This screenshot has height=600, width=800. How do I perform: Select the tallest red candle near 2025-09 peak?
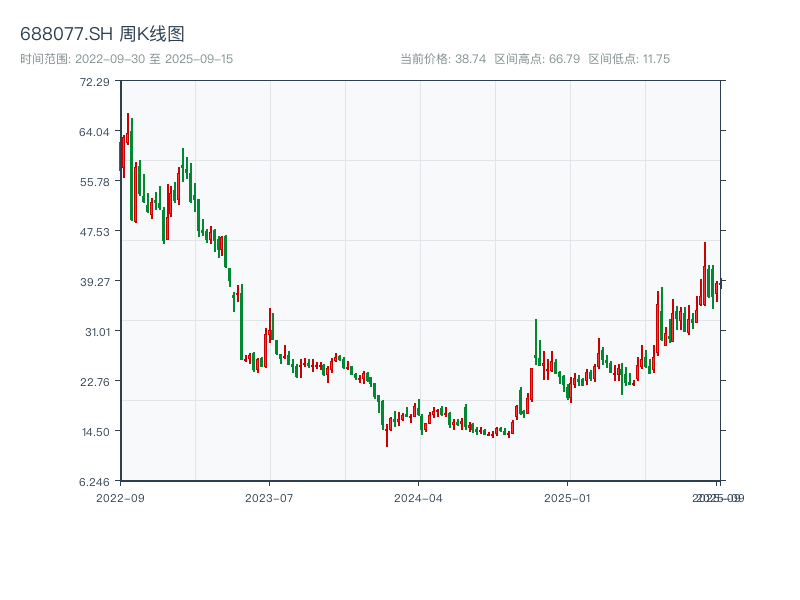pyautogui.click(x=705, y=274)
